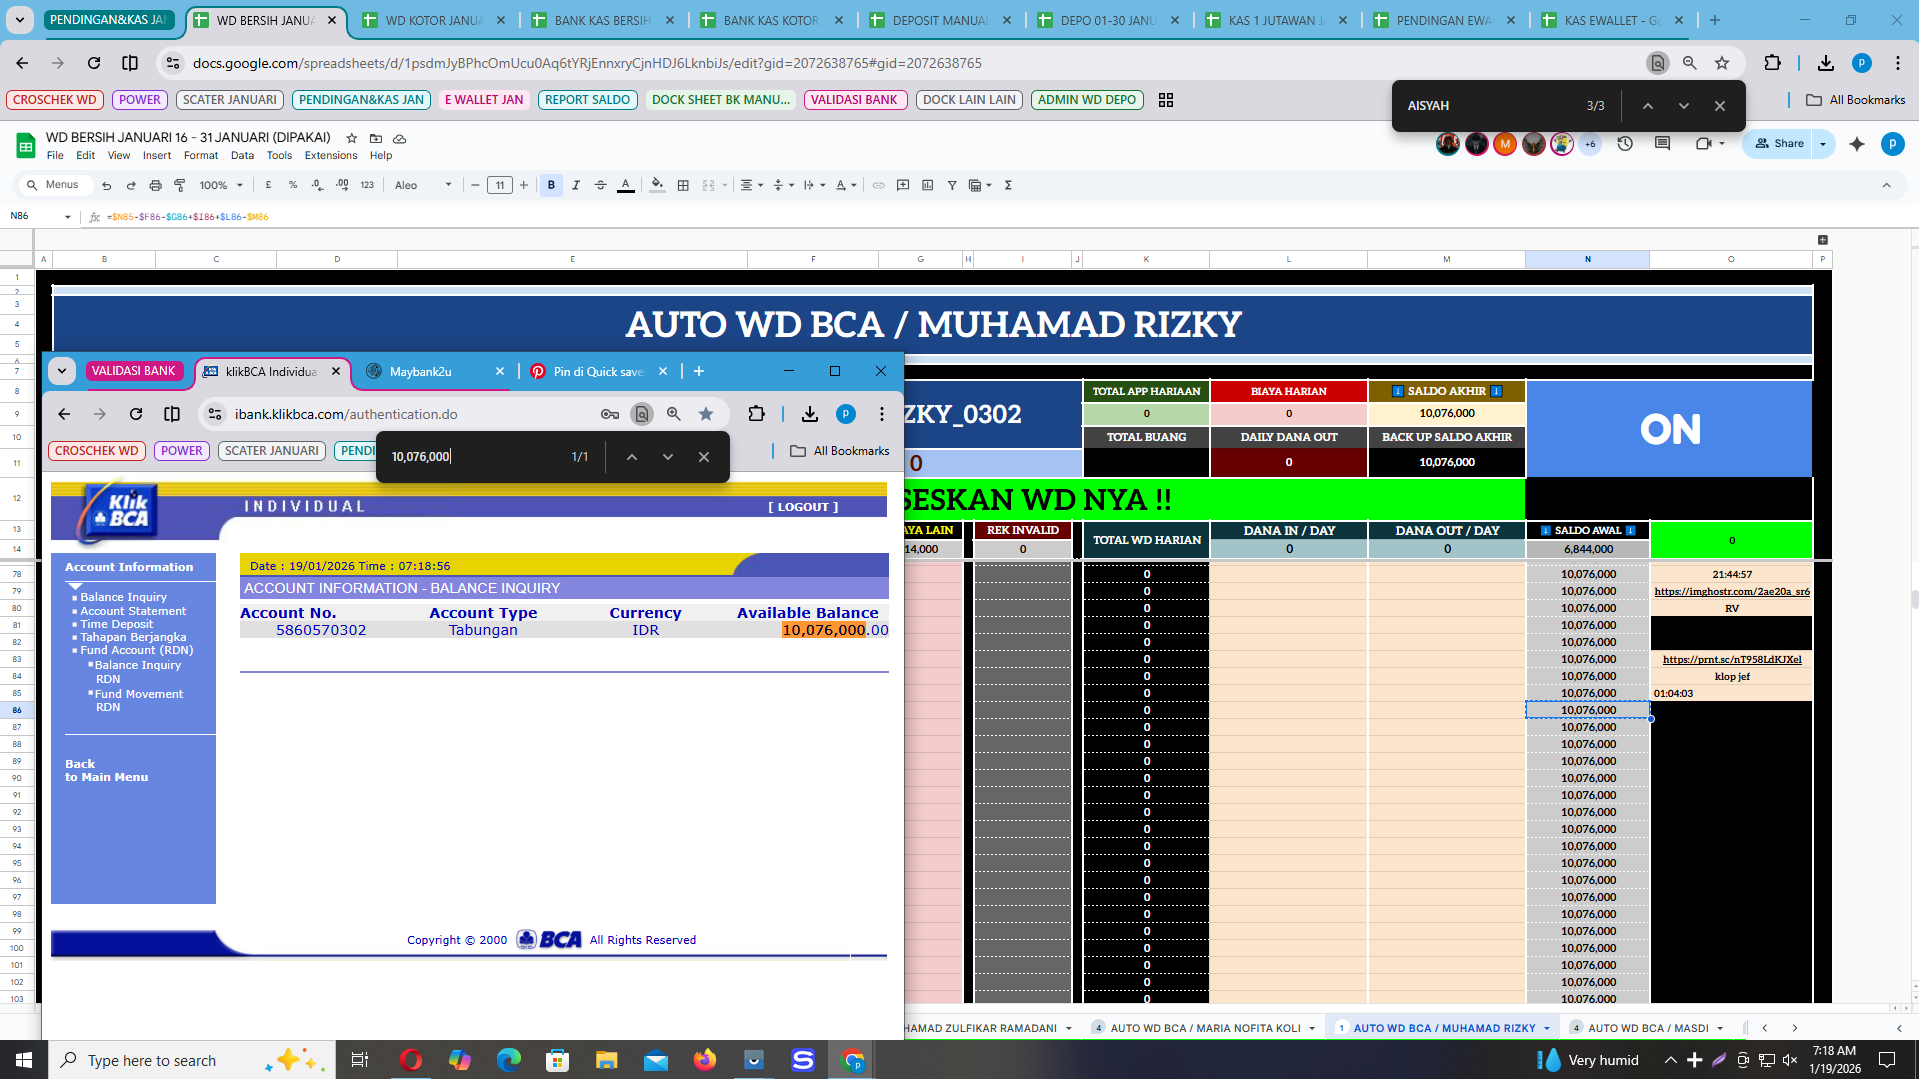Image resolution: width=1919 pixels, height=1079 pixels.
Task: Open the Windows Start menu
Action: (x=24, y=1060)
